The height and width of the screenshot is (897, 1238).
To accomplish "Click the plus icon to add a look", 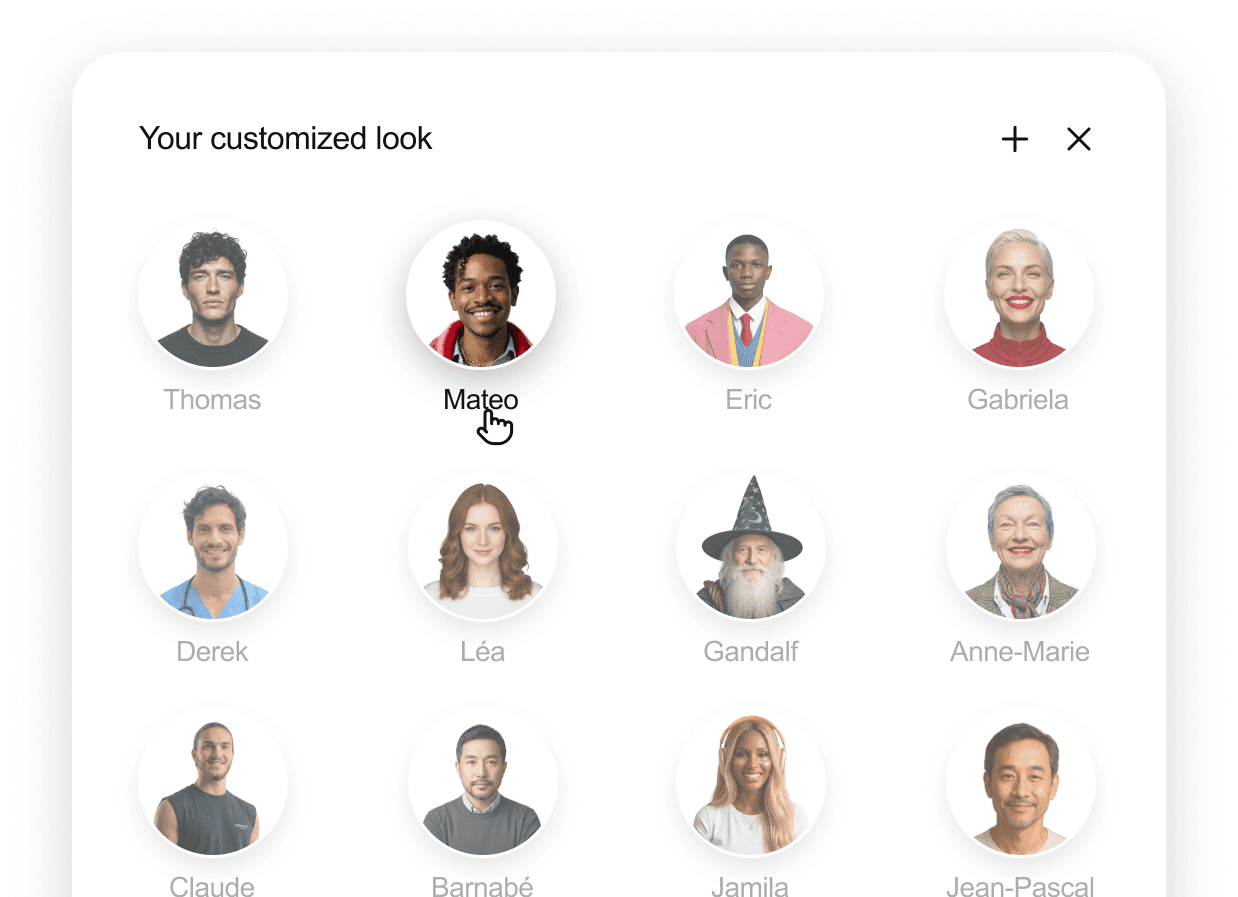I will (1015, 139).
